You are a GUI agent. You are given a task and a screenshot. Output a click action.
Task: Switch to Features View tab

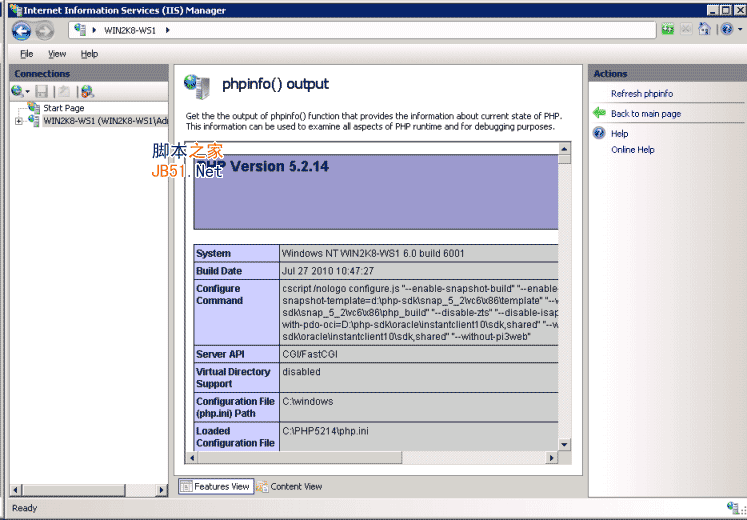click(x=216, y=486)
